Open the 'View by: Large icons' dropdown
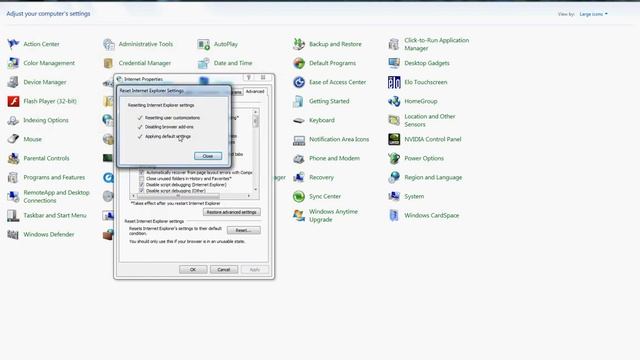Screen dimensions: 640x360 (593, 14)
